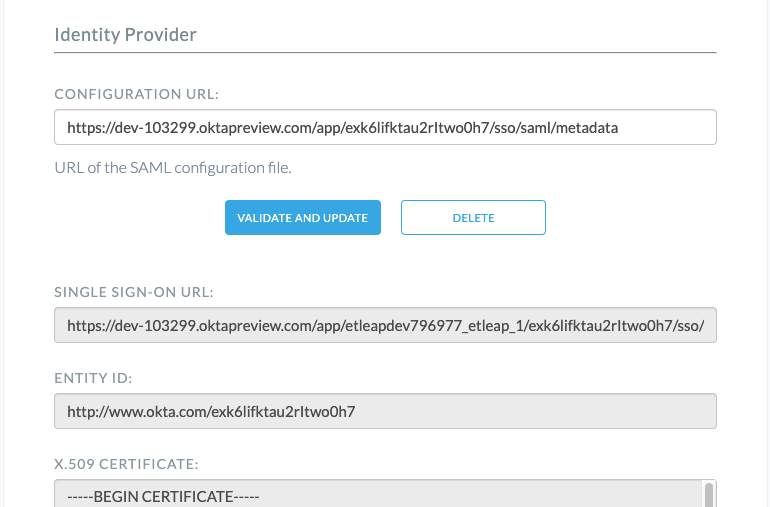Image resolution: width=770 pixels, height=507 pixels.
Task: Select the Single Sign-On URL field
Action: [x=385, y=325]
